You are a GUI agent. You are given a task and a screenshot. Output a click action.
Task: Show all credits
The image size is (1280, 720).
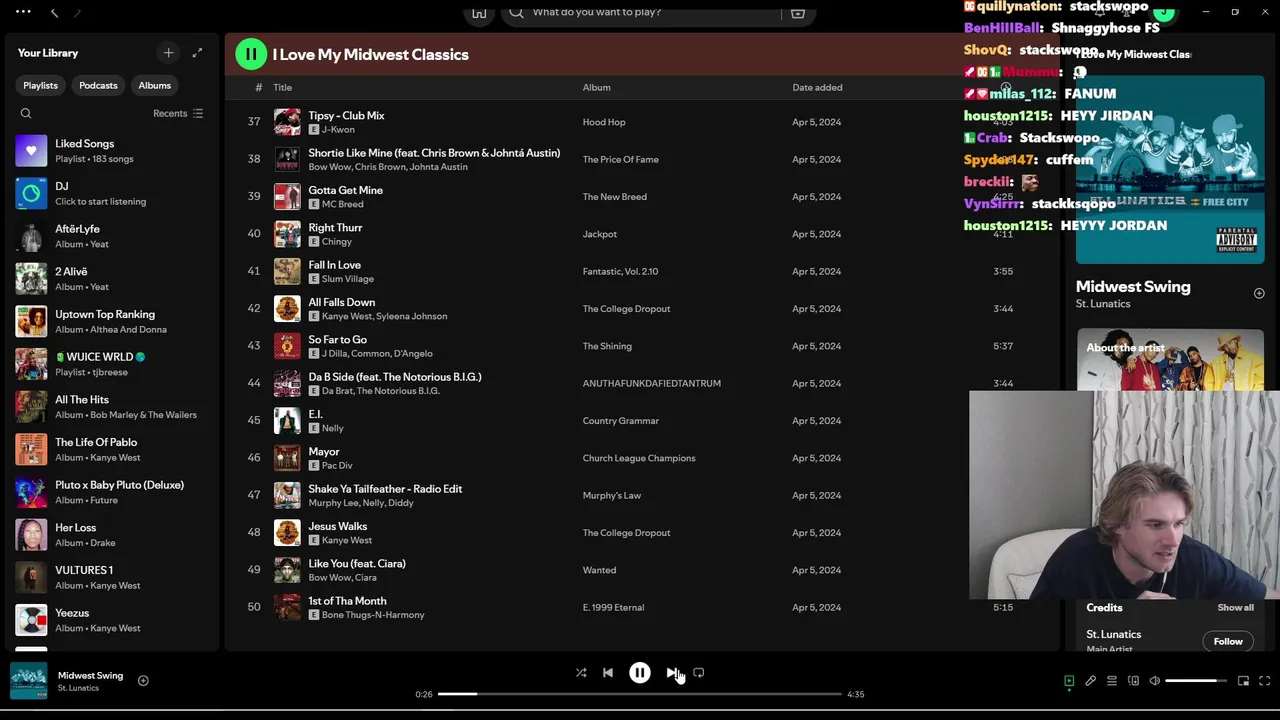point(1236,608)
